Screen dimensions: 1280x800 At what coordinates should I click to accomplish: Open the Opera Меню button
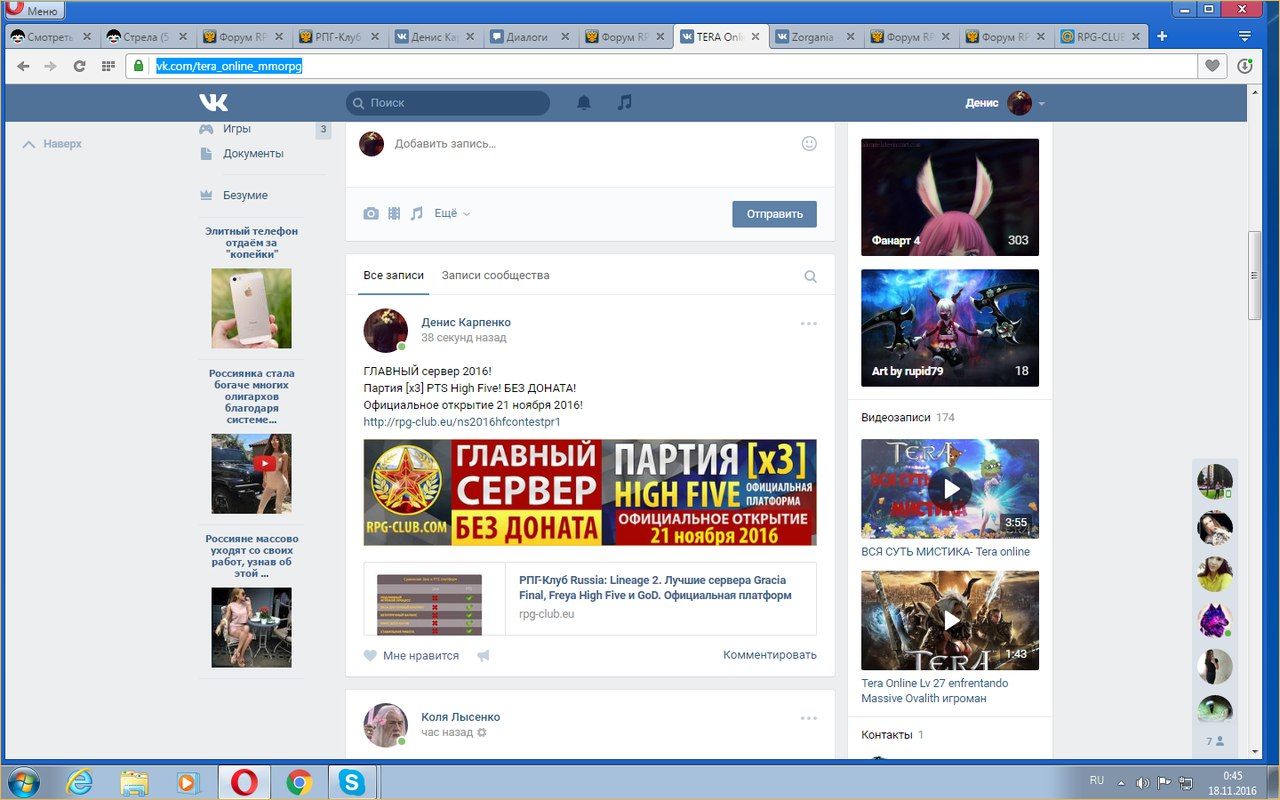click(x=34, y=10)
